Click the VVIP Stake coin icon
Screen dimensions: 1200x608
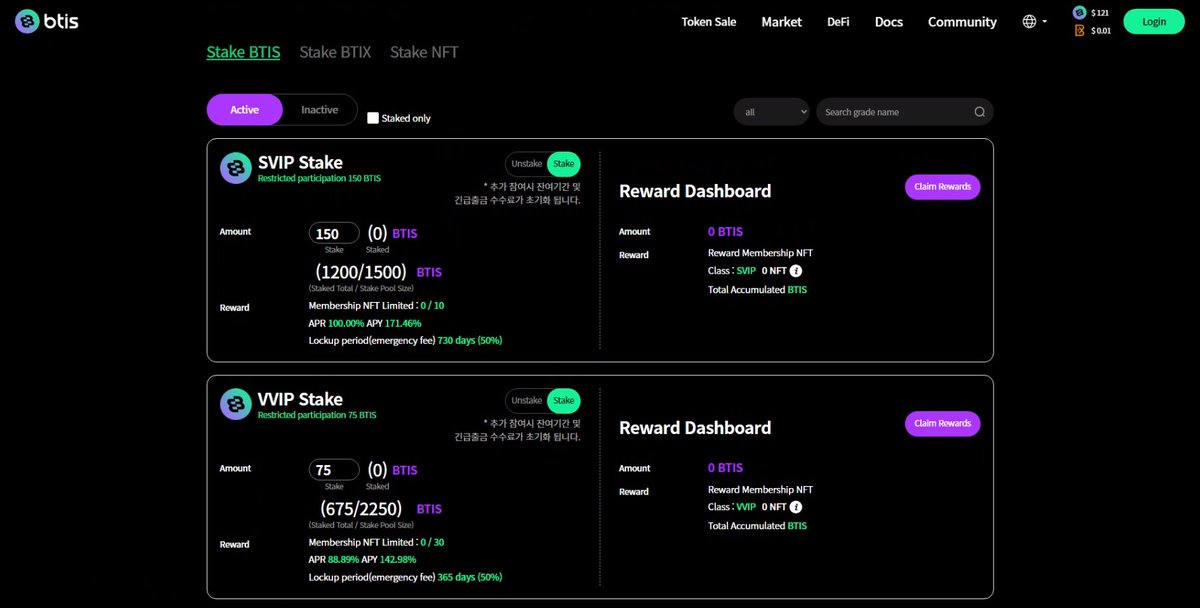click(x=236, y=404)
